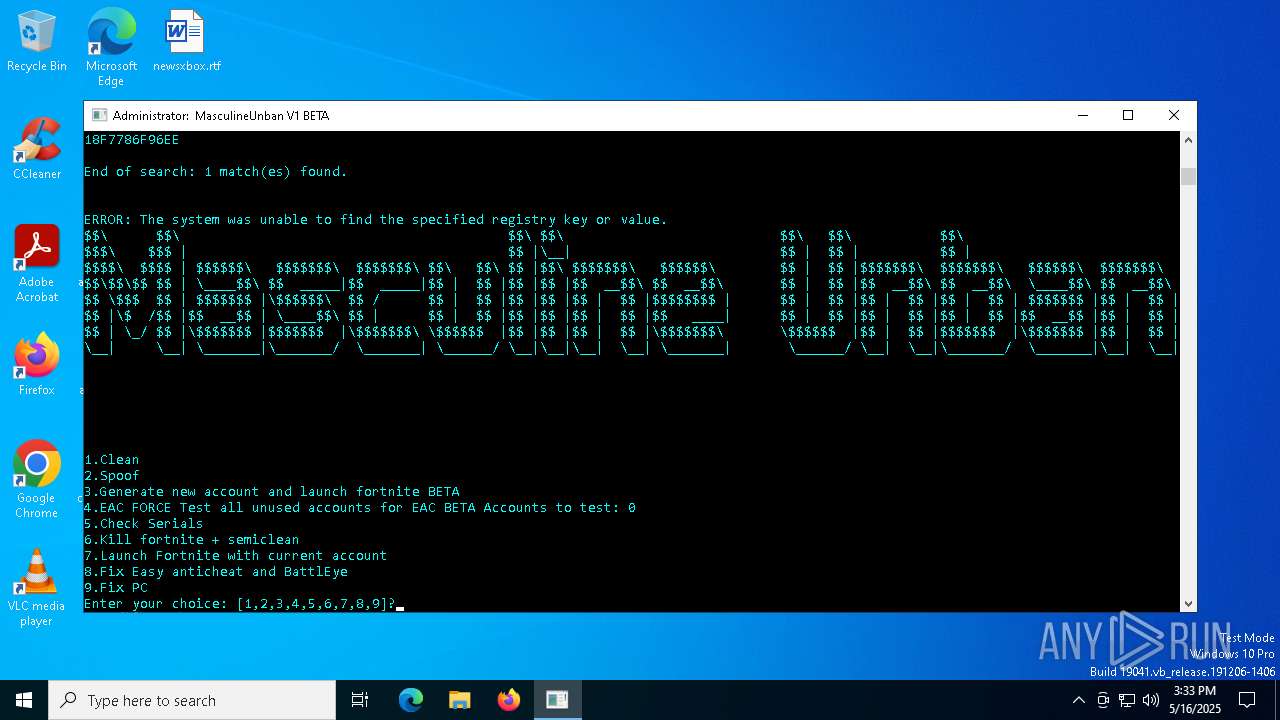Open the volume control tray icon
This screenshot has width=1280, height=720.
(1151, 700)
